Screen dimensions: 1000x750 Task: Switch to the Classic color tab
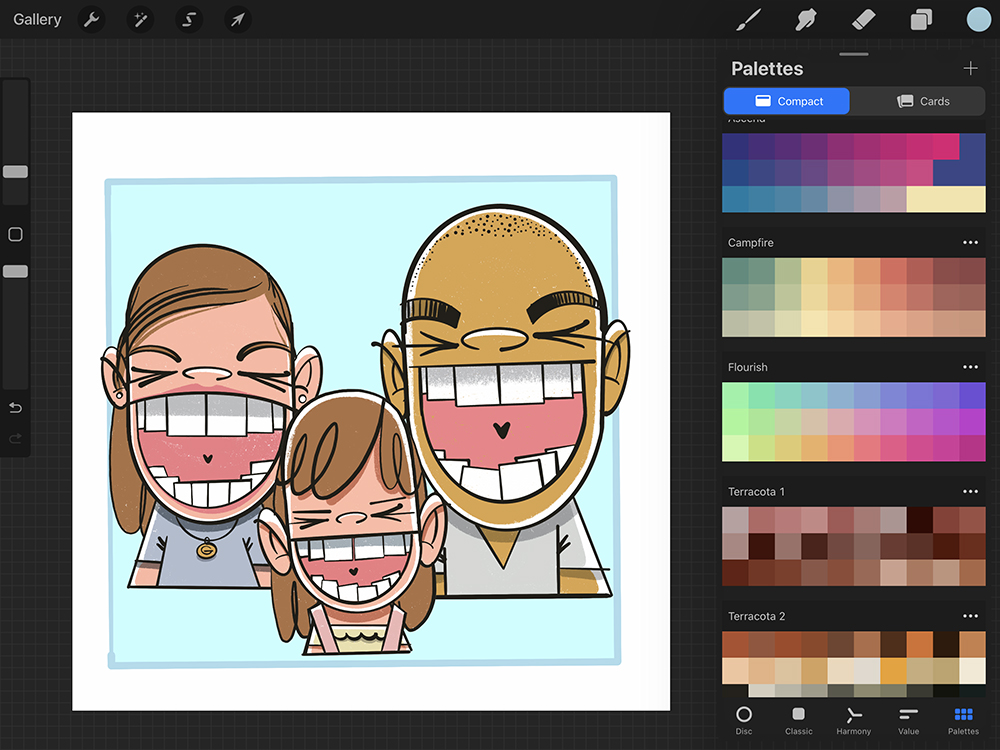point(798,721)
